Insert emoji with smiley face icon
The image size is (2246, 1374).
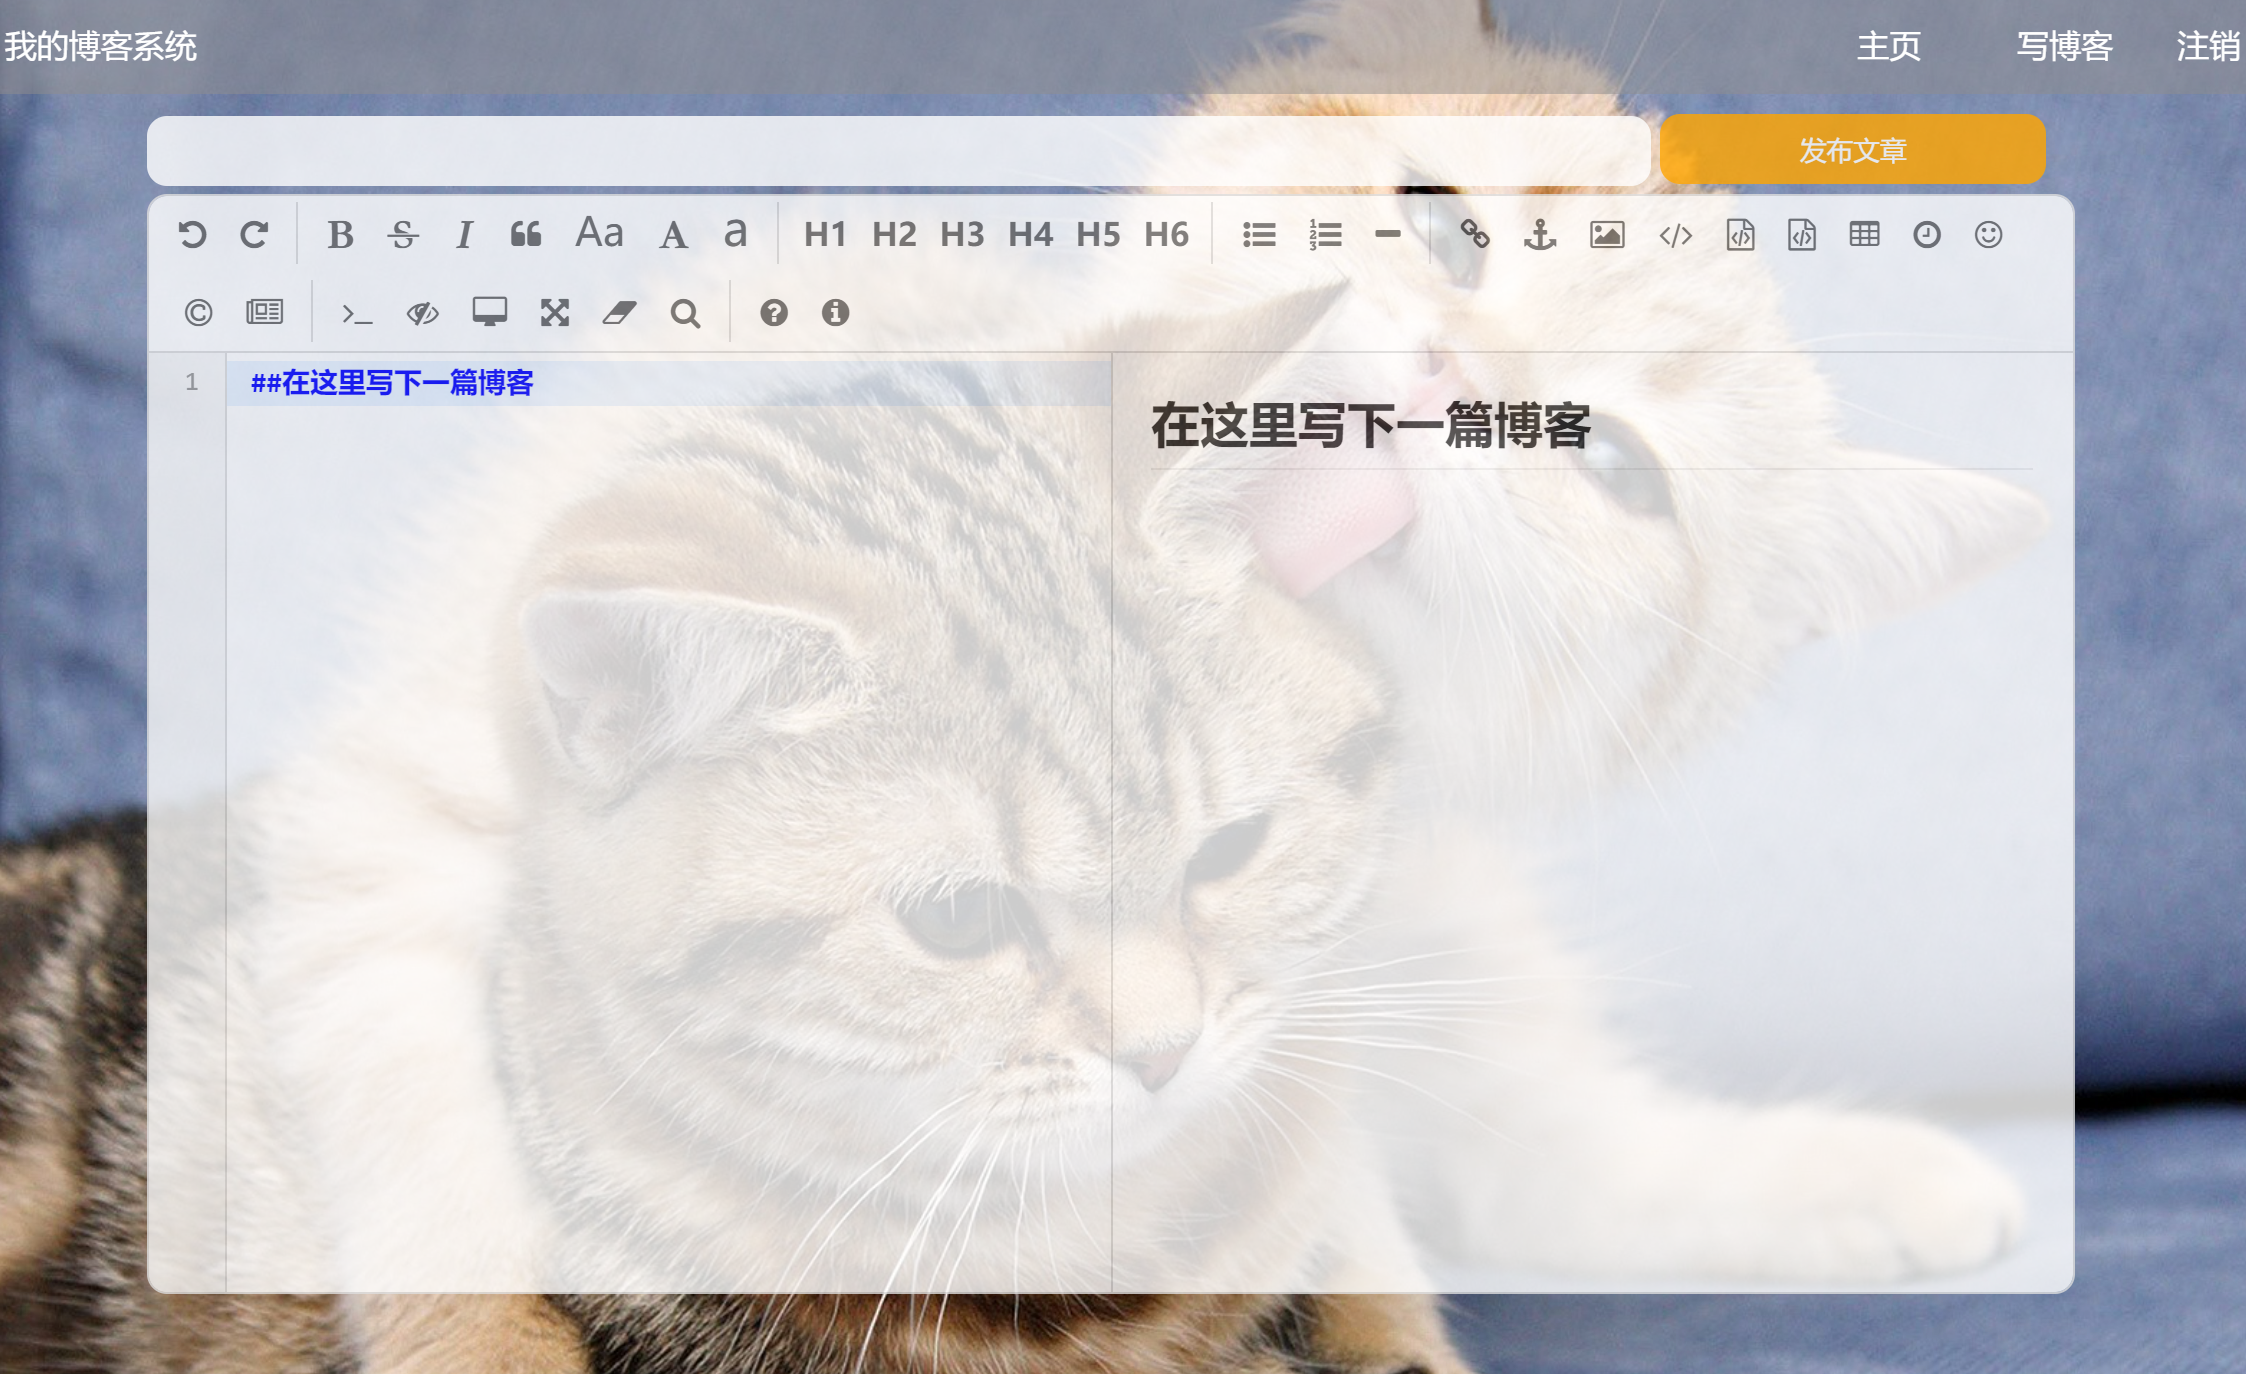(x=1988, y=235)
